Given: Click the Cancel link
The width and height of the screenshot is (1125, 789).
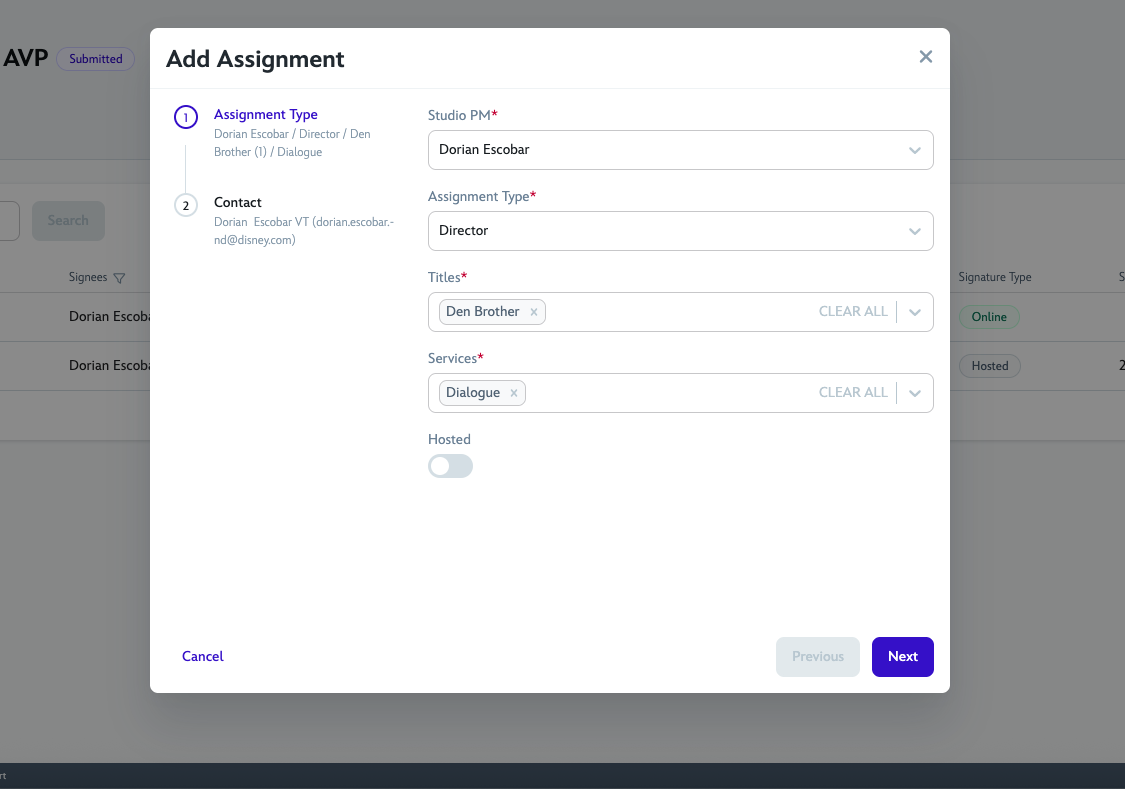Looking at the screenshot, I should pyautogui.click(x=202, y=656).
